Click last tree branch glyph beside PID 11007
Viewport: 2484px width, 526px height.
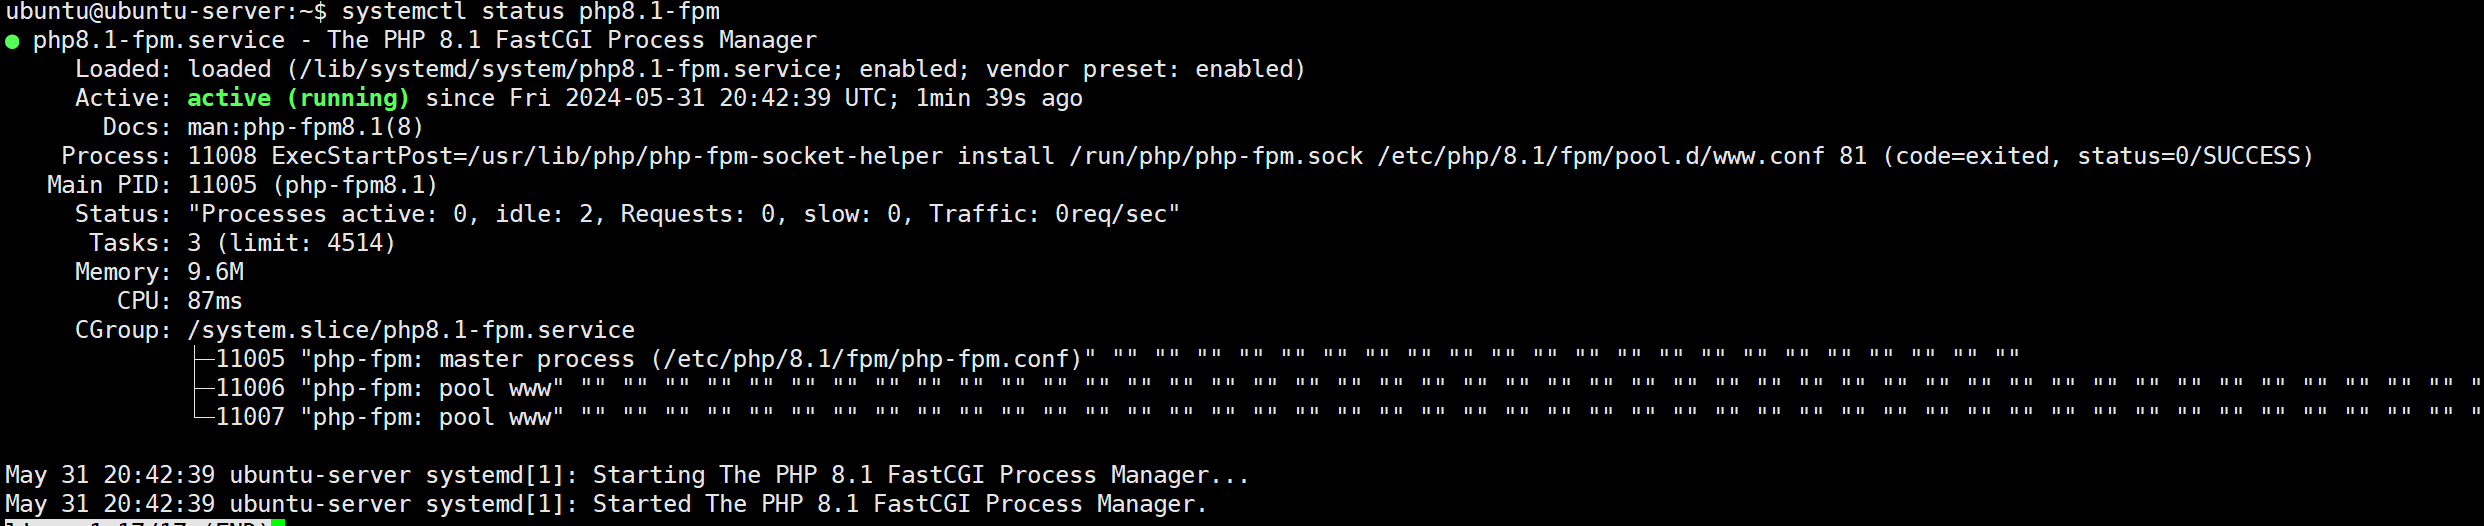click(x=203, y=417)
